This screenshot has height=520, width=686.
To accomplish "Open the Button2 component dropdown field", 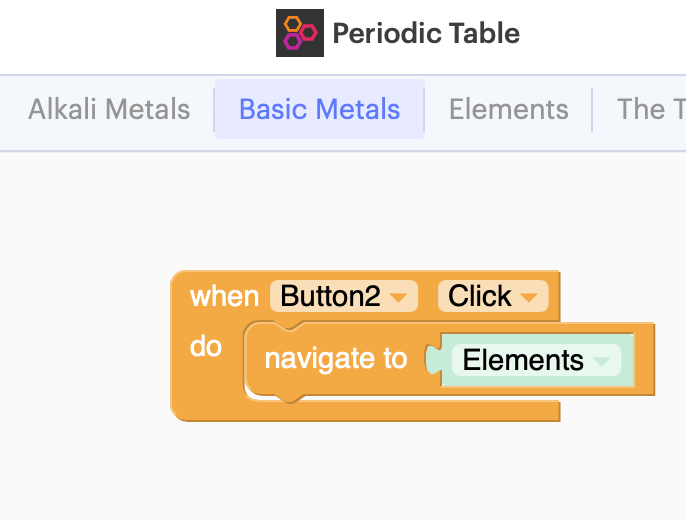I will coord(343,297).
